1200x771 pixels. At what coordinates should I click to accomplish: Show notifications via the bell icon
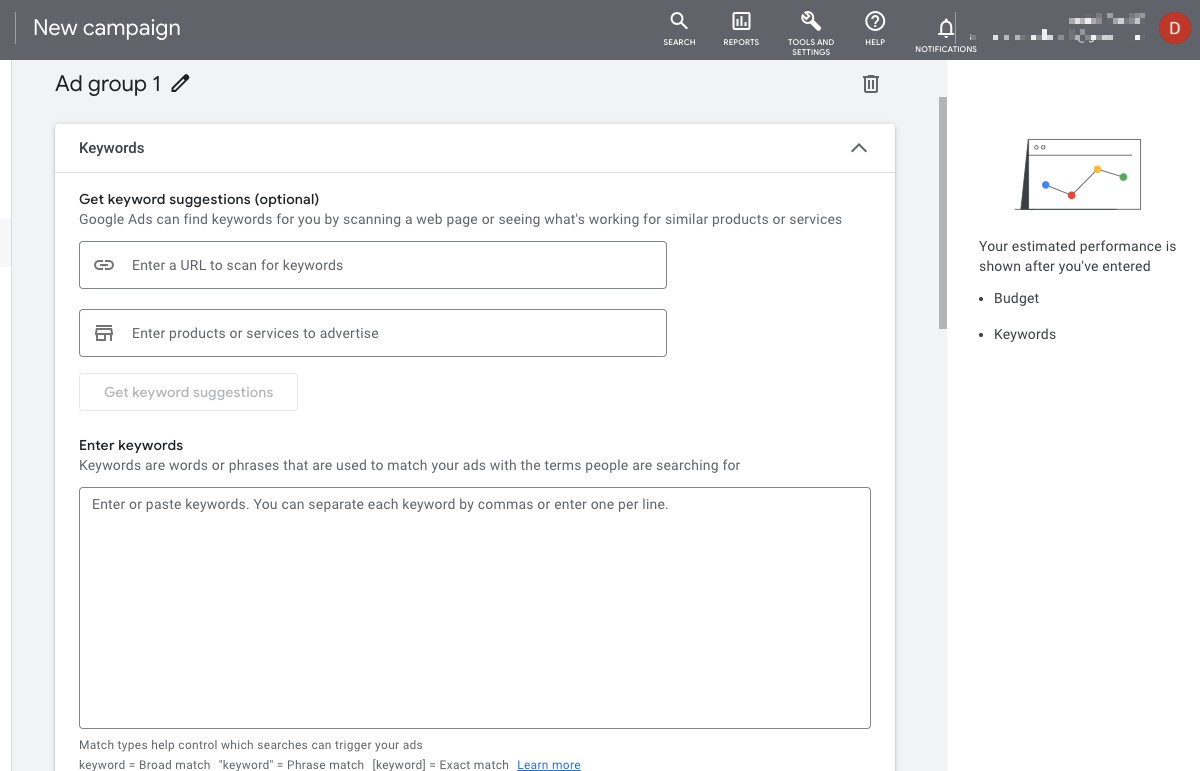(x=945, y=31)
